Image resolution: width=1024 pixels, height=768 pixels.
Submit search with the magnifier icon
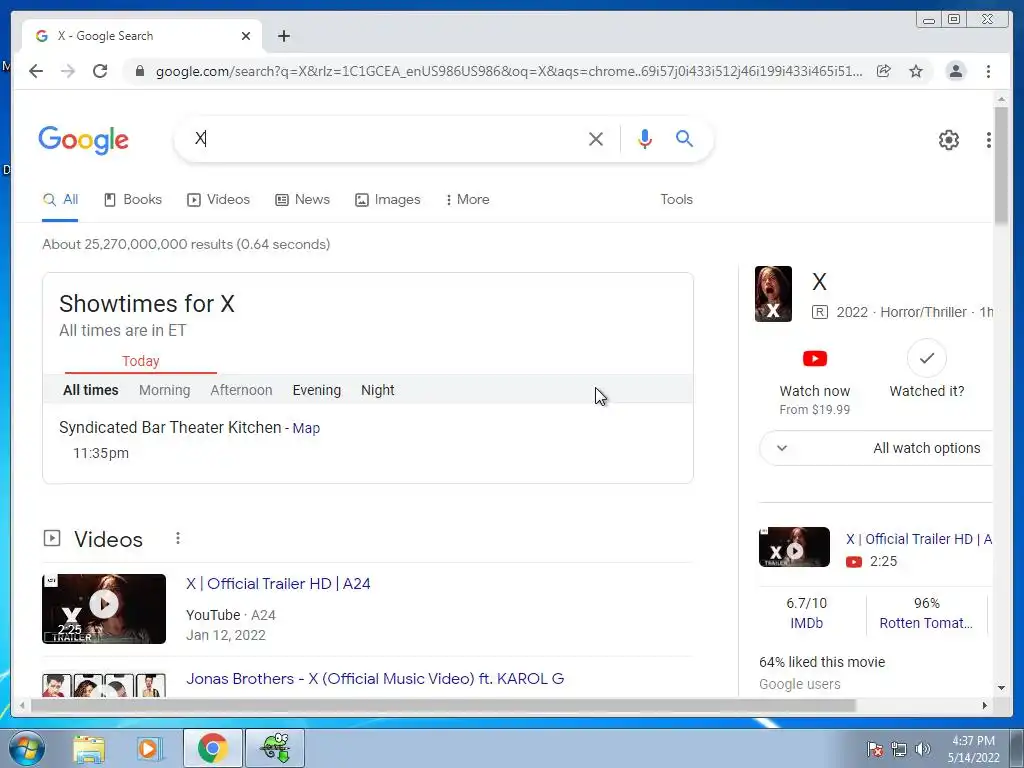click(x=684, y=138)
